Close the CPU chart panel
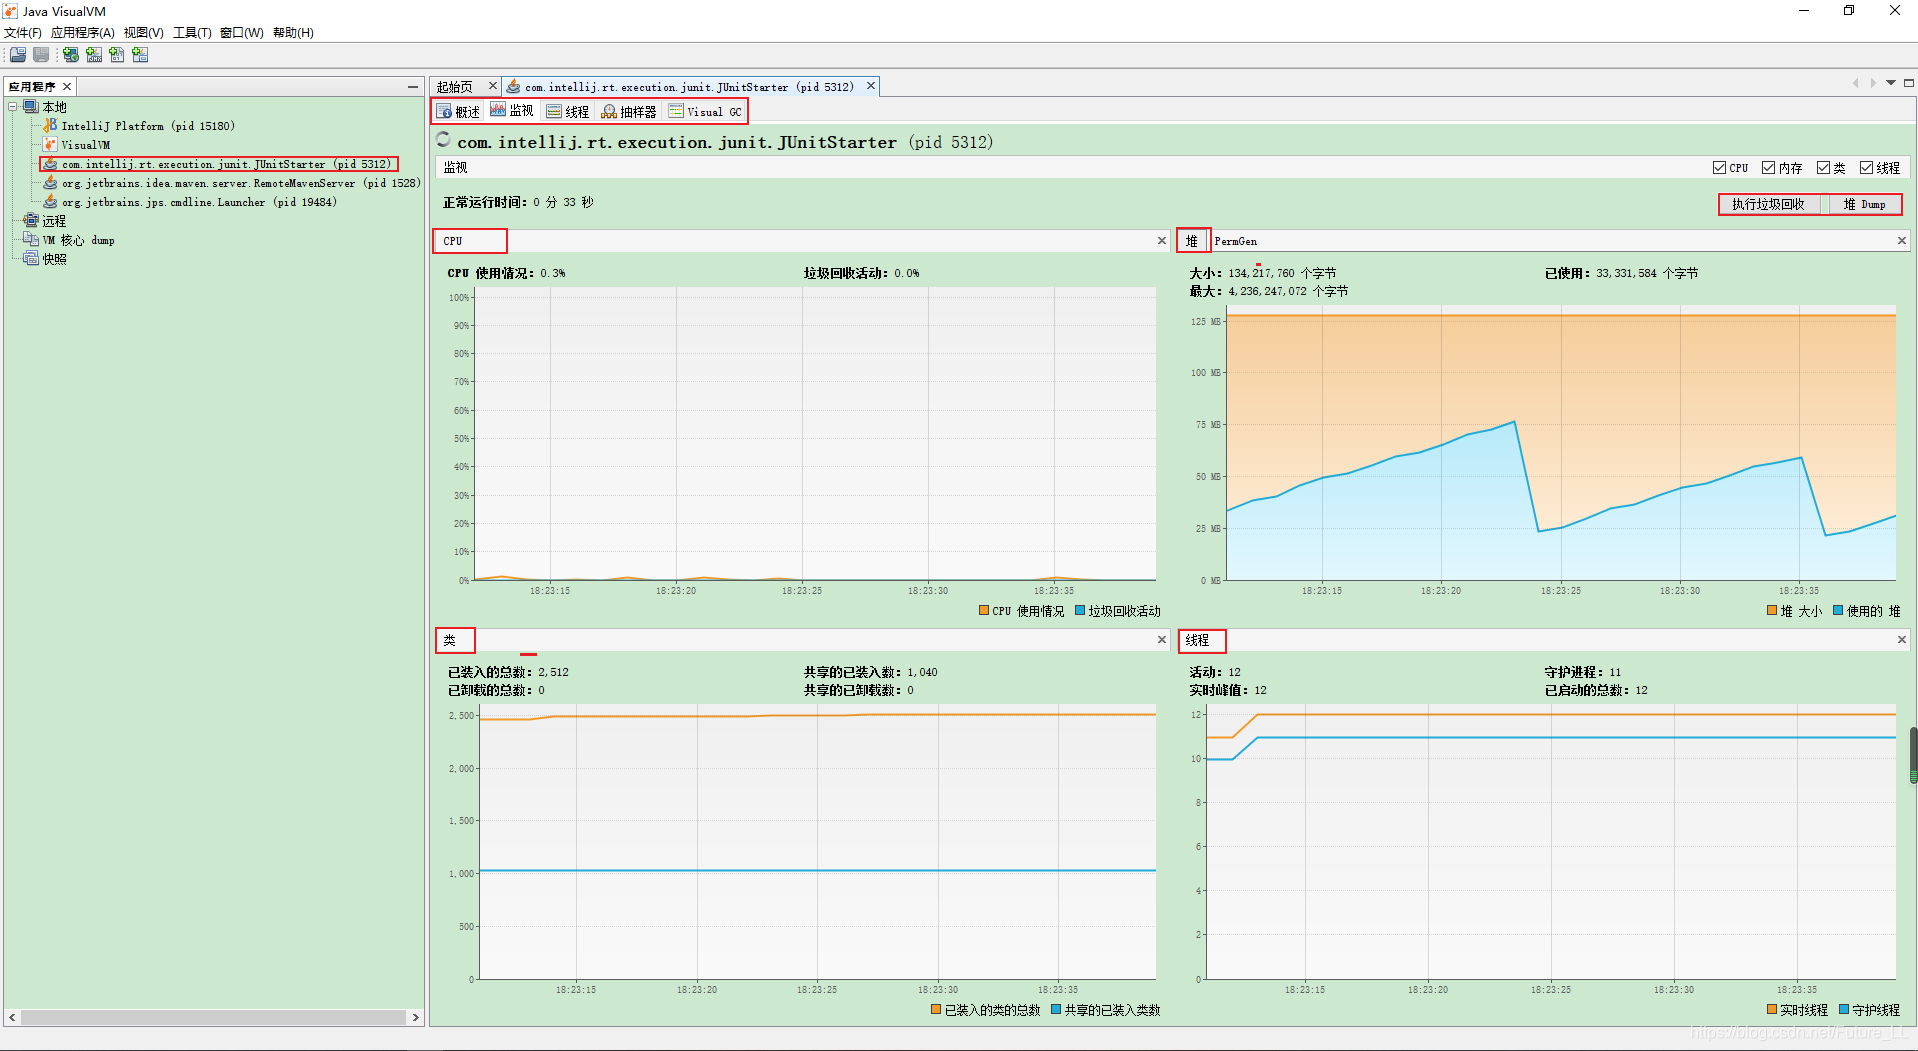This screenshot has height=1051, width=1918. tap(1162, 241)
